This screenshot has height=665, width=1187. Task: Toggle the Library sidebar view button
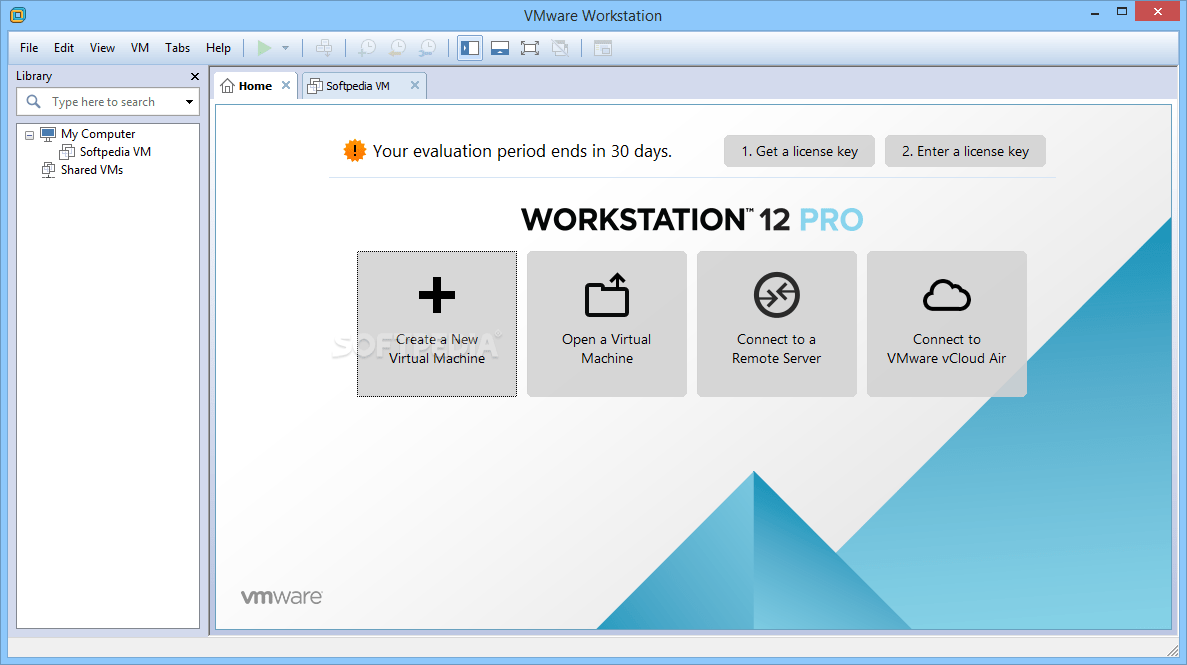(470, 48)
